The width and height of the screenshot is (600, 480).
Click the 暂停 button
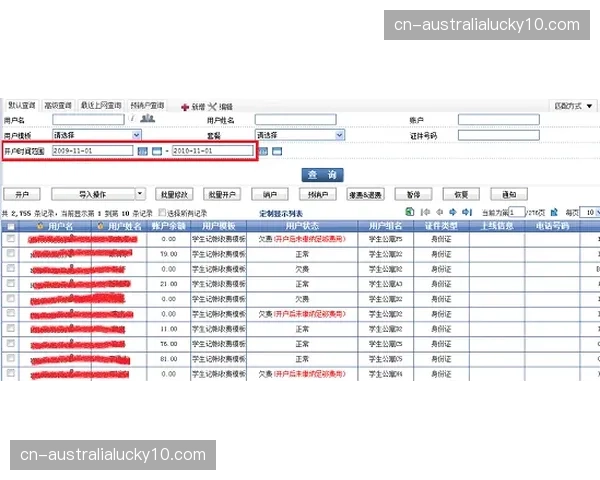413,194
